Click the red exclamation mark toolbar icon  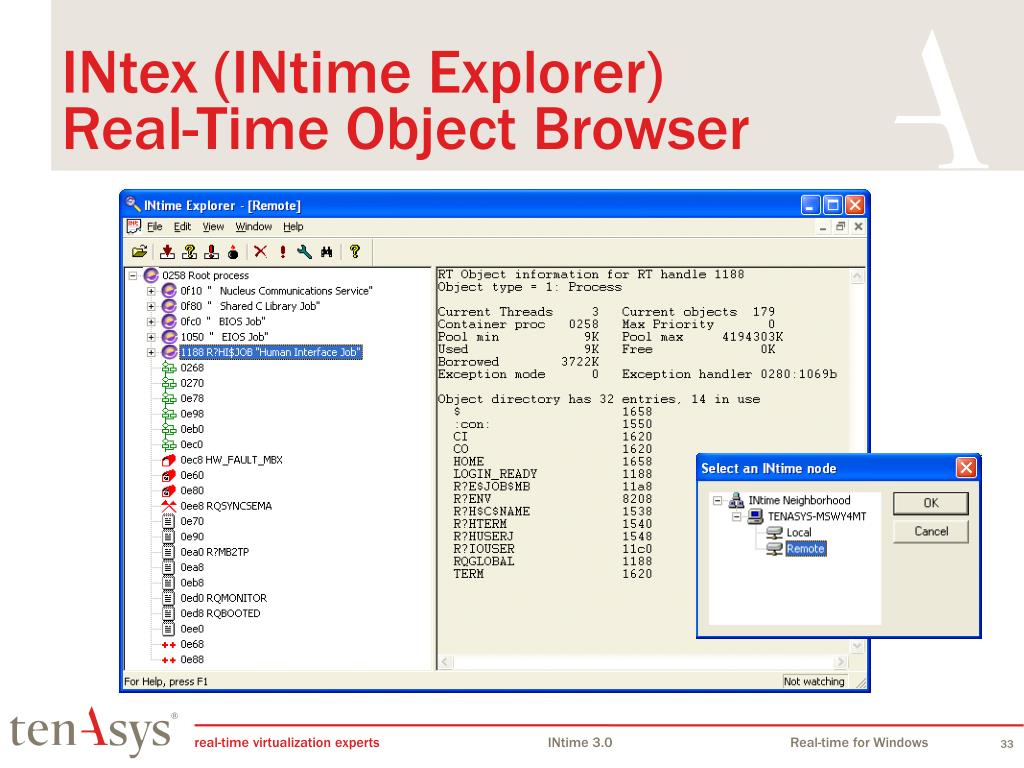tap(283, 252)
